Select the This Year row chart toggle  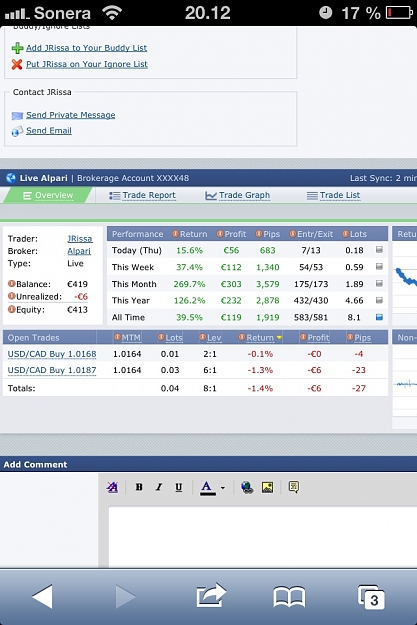[379, 300]
